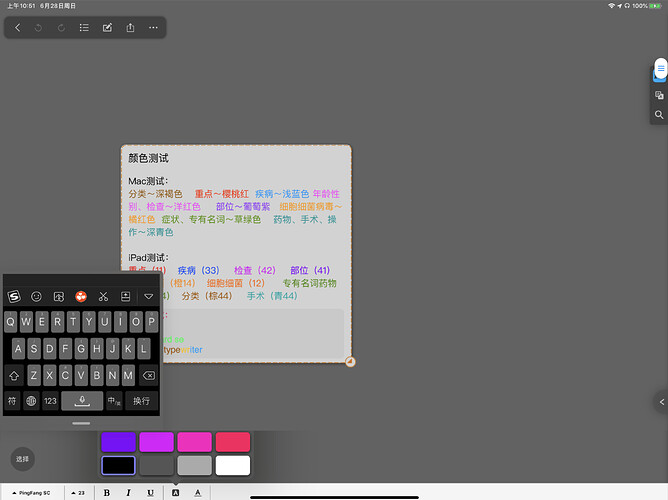The width and height of the screenshot is (668, 500).
Task: Open the share export icon
Action: point(130,28)
